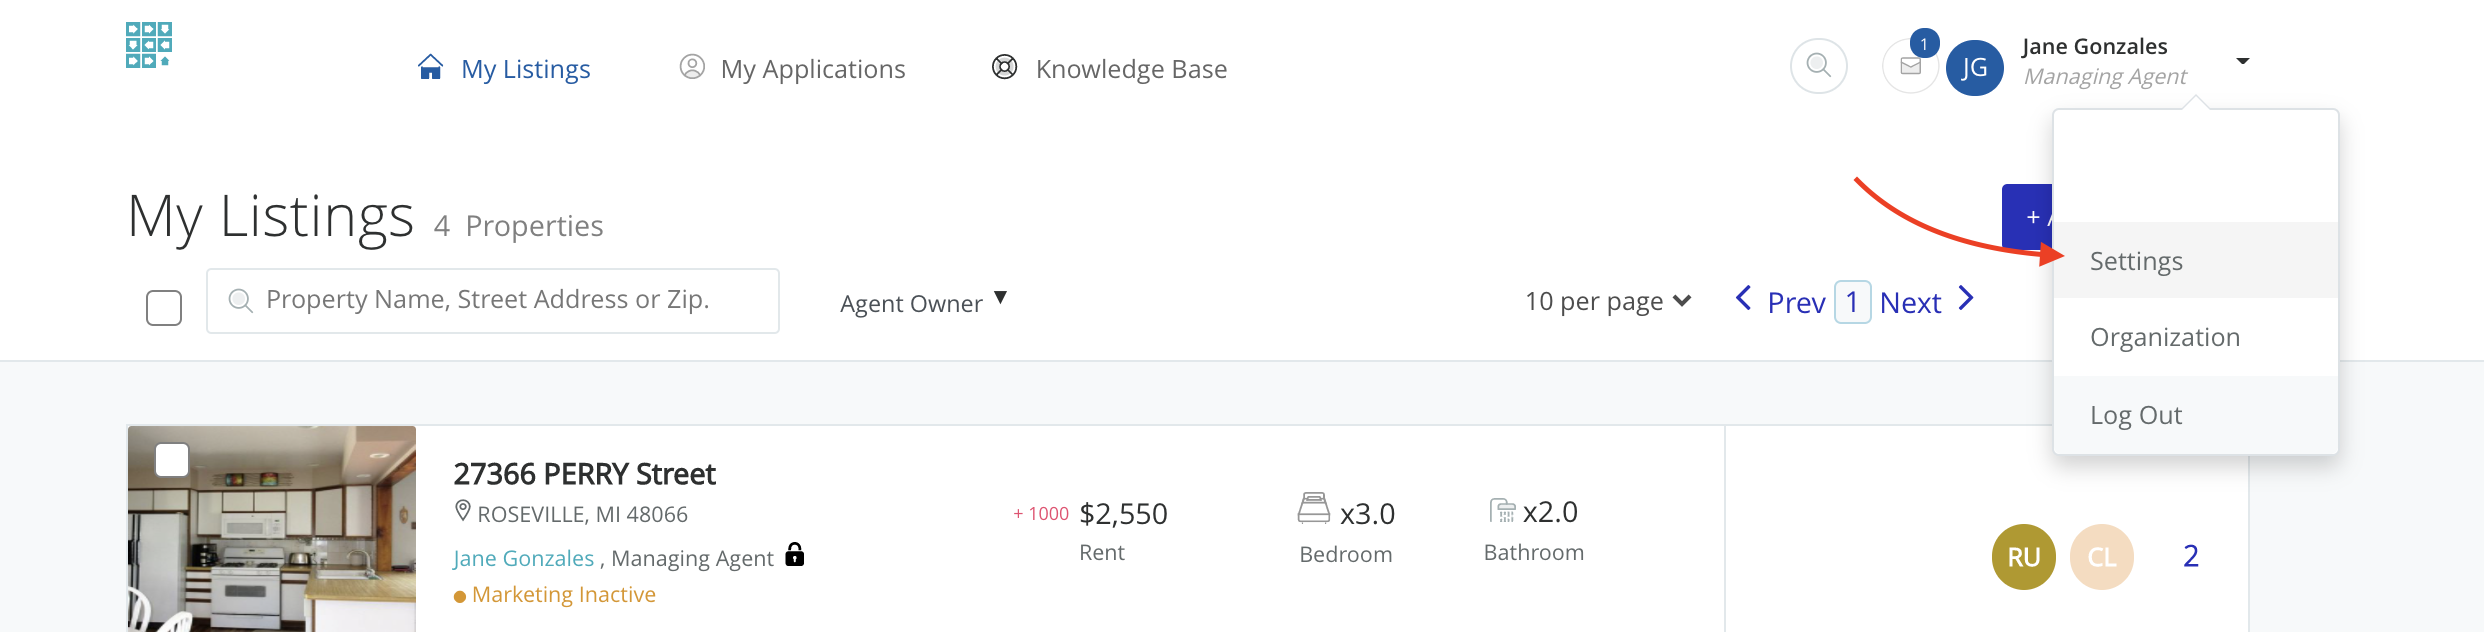The width and height of the screenshot is (2484, 632).
Task: Click the RU applicant avatar
Action: click(x=2023, y=557)
